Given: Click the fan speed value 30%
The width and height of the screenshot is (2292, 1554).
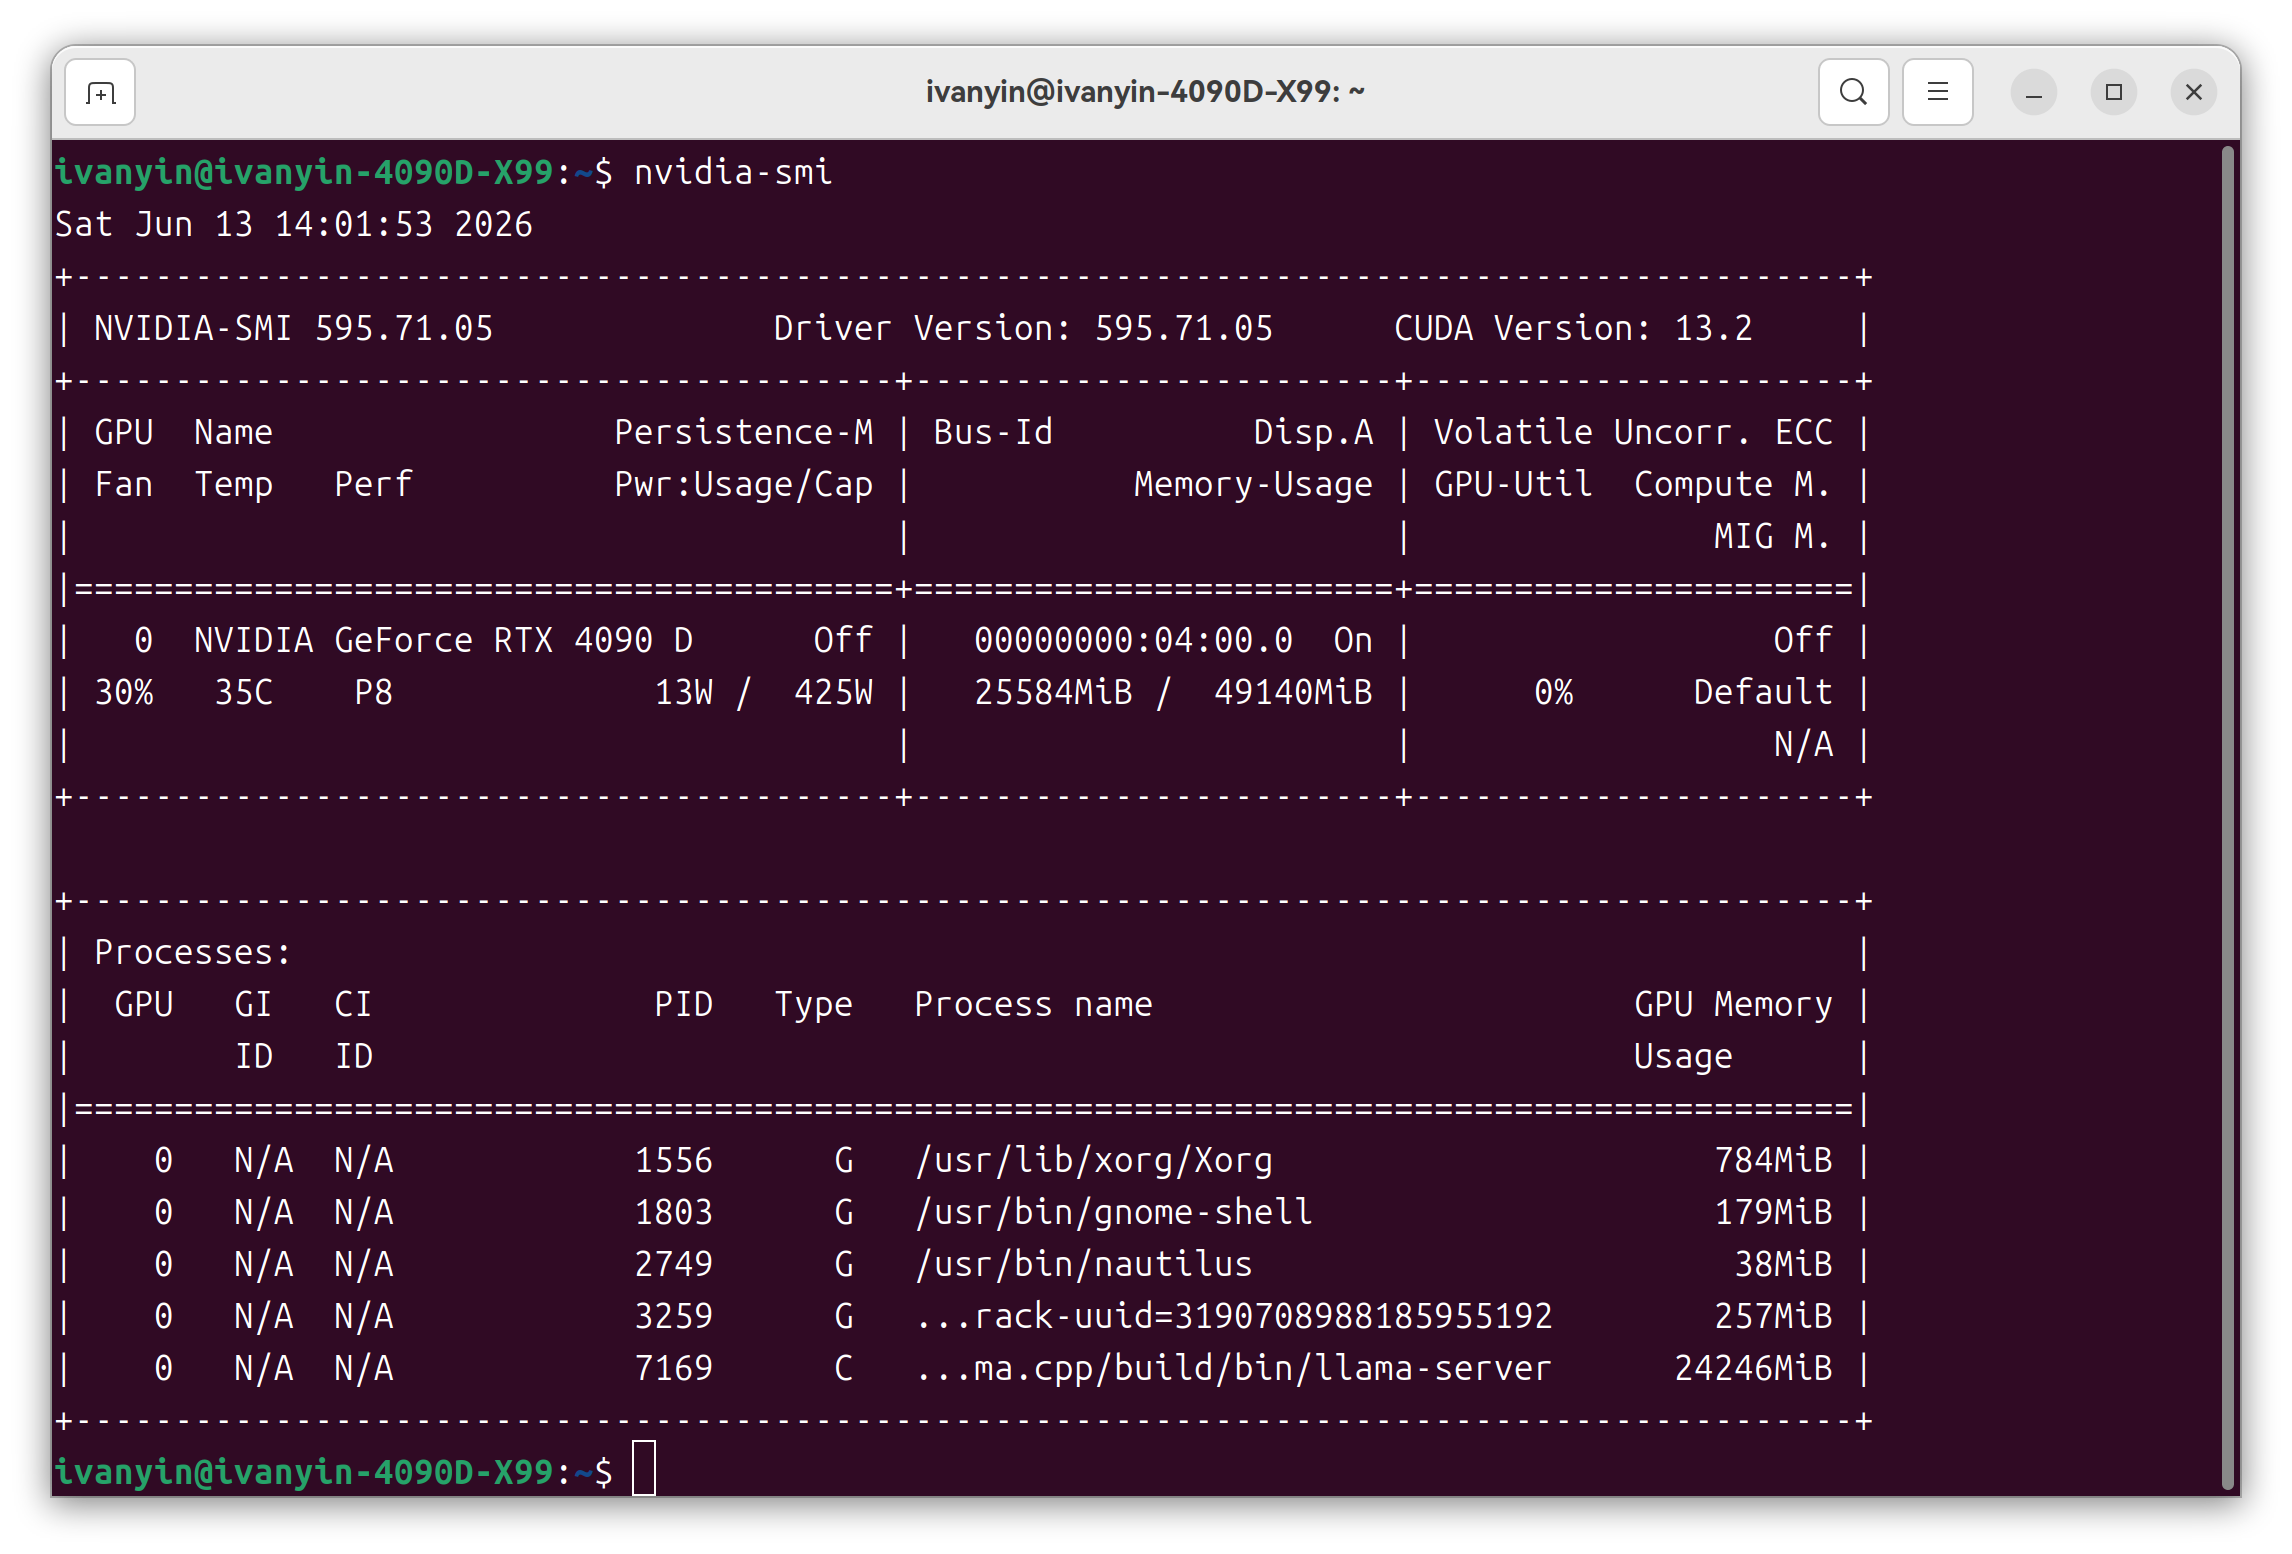Looking at the screenshot, I should pyautogui.click(x=124, y=692).
